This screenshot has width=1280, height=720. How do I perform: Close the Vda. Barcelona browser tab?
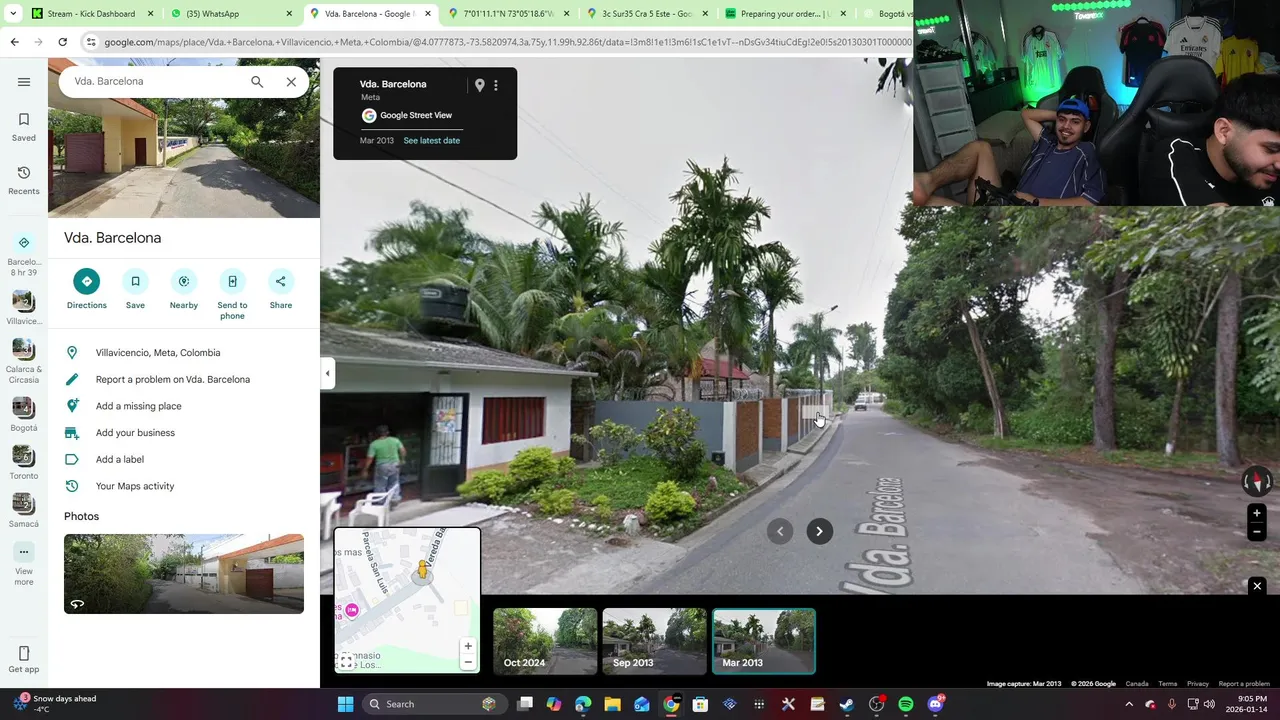(x=427, y=14)
